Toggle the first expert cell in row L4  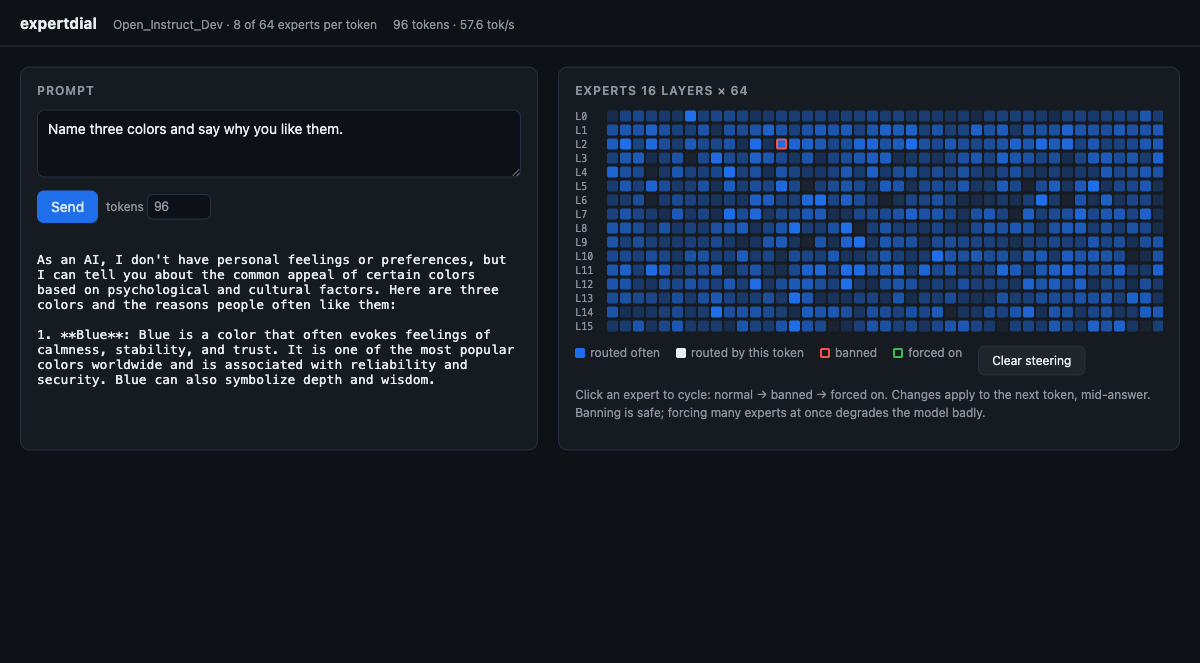point(613,172)
